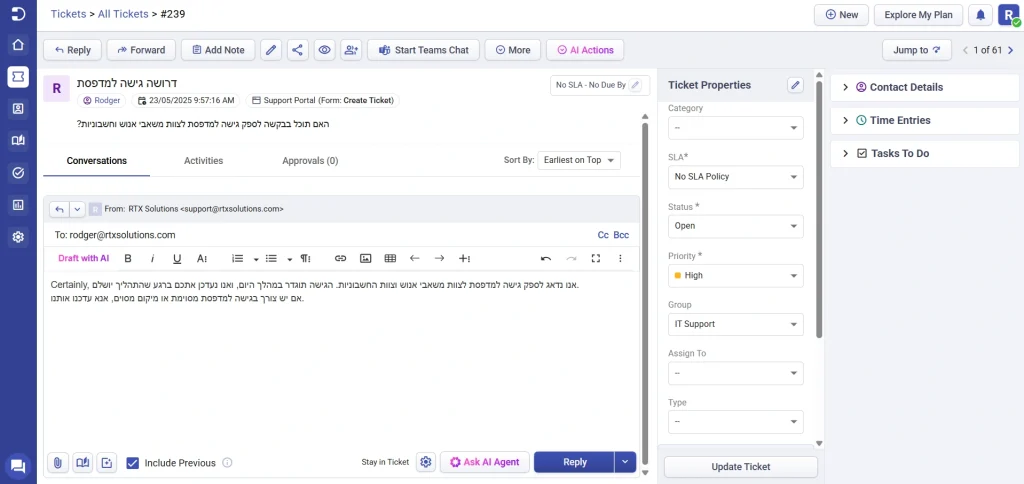Click the Start Teams Chat button

coord(423,50)
